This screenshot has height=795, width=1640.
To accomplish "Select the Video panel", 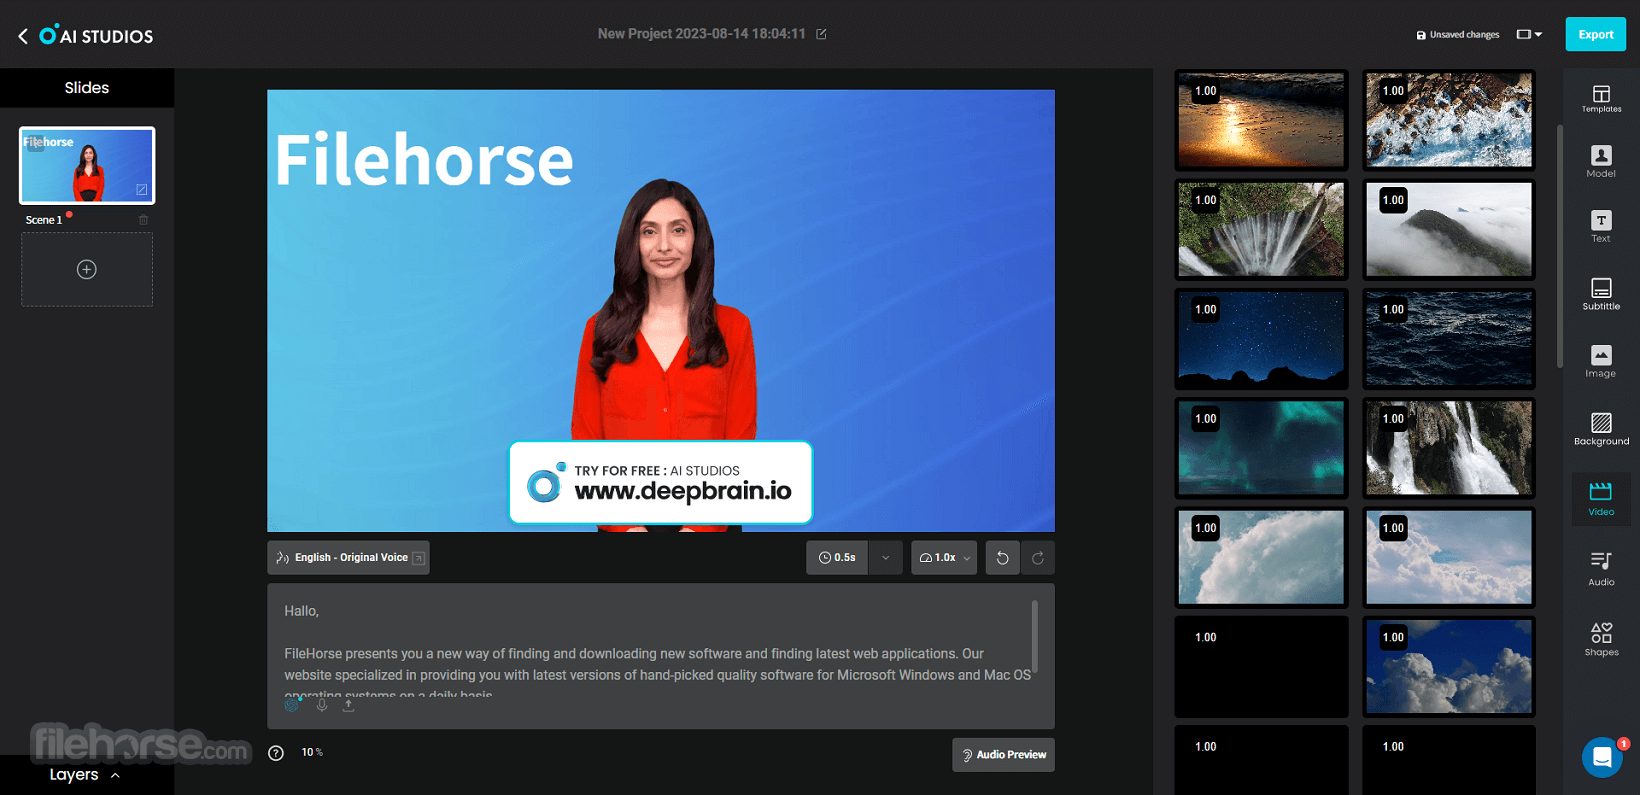I will [1601, 499].
